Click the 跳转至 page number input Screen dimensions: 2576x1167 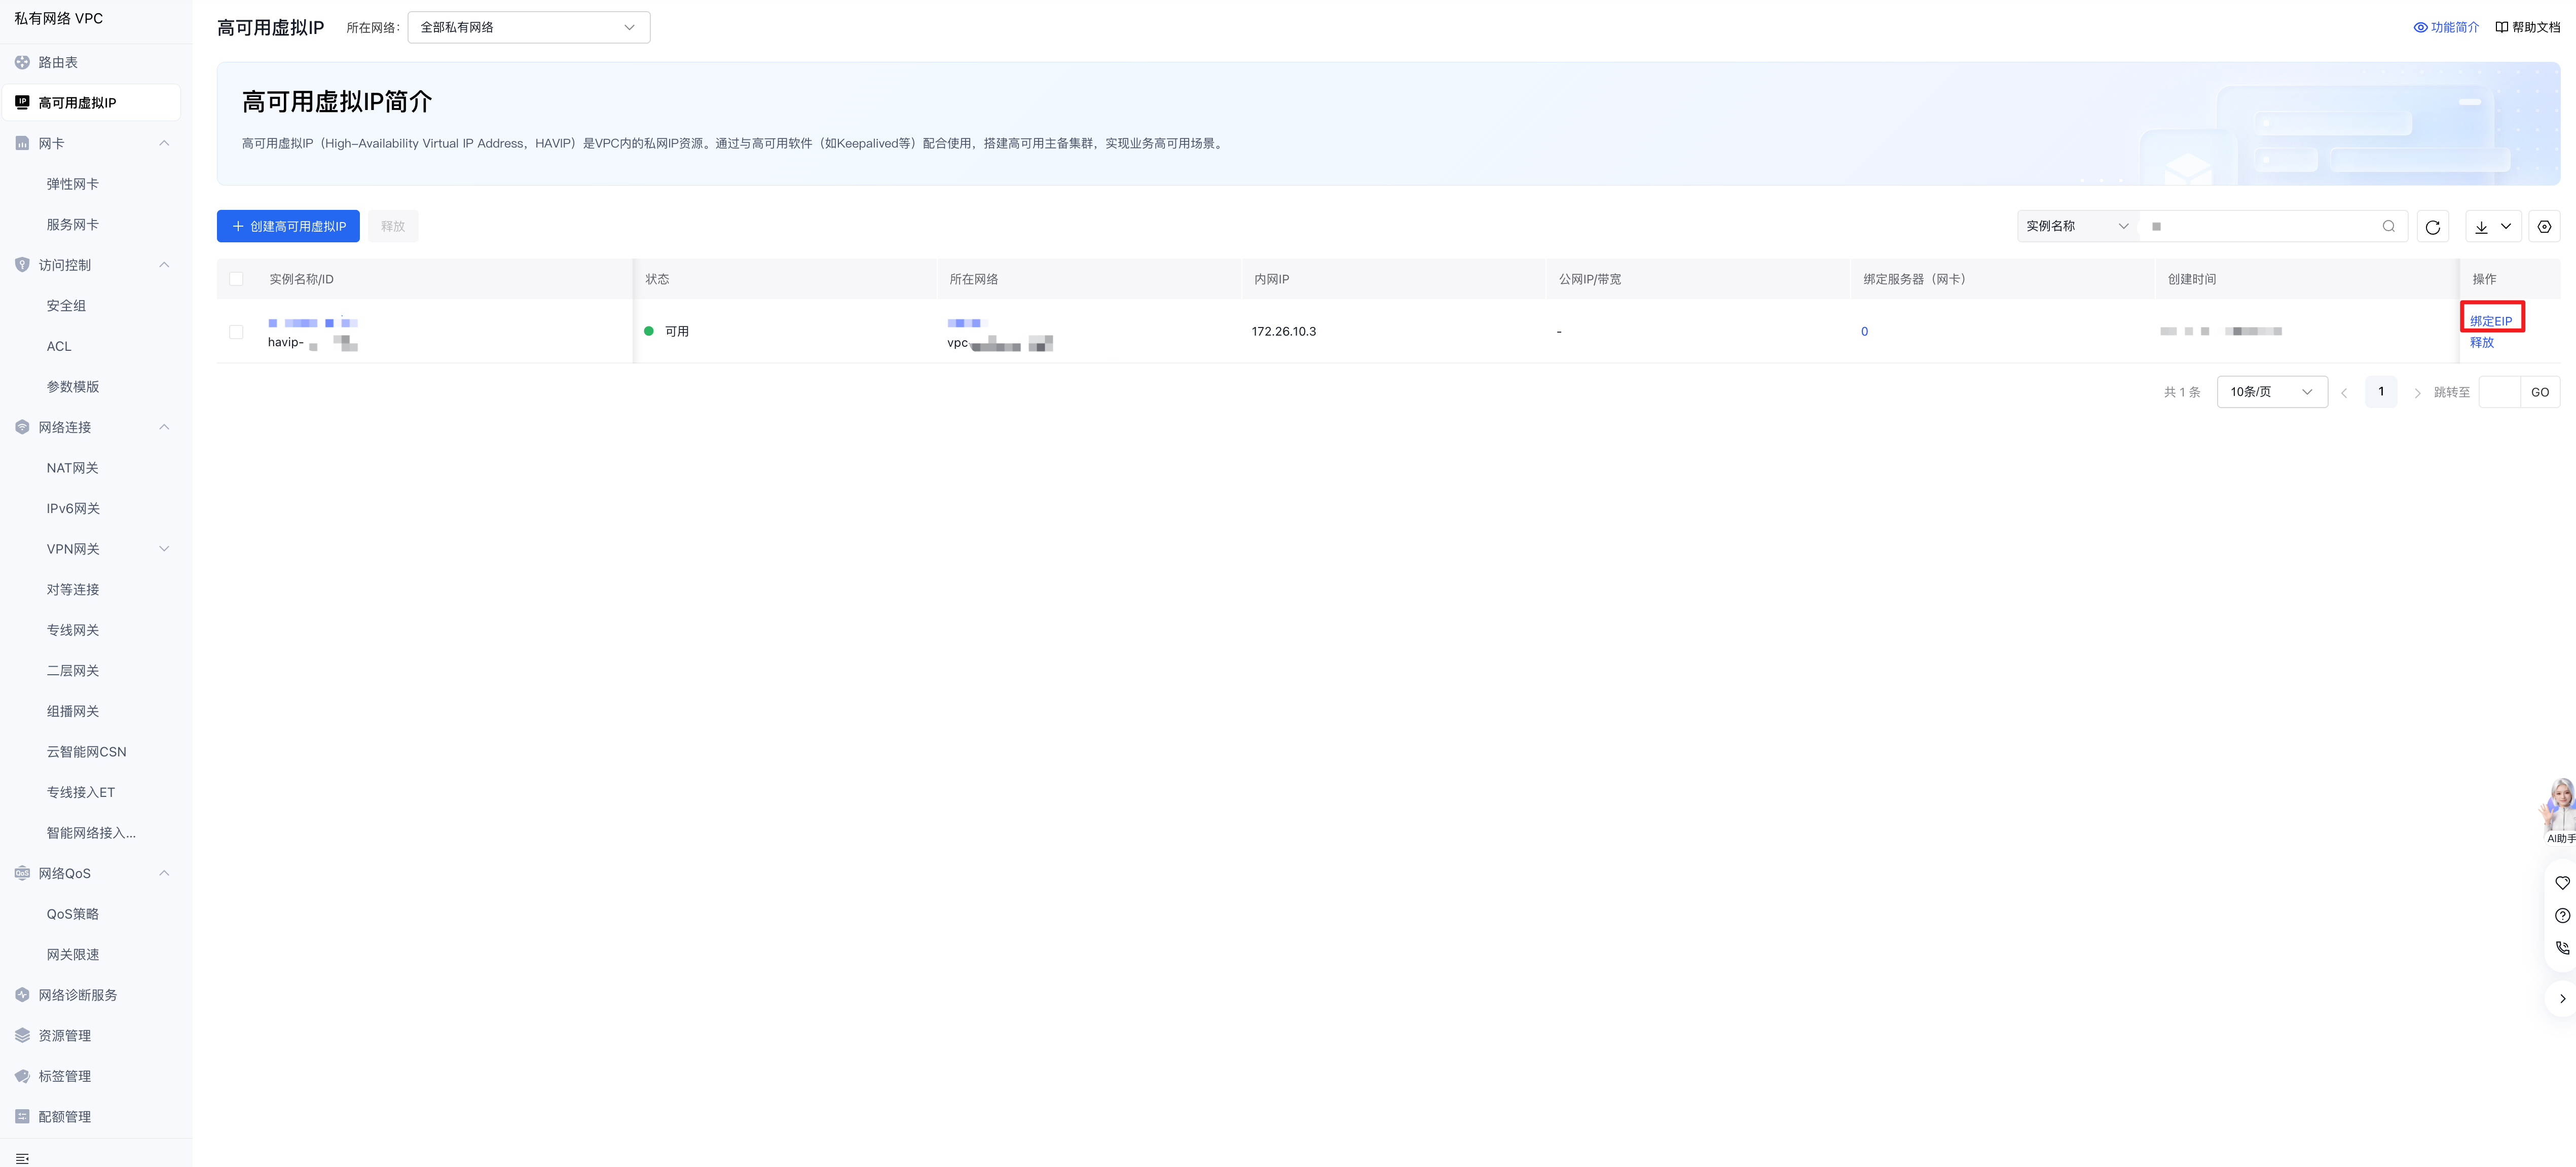tap(2499, 392)
